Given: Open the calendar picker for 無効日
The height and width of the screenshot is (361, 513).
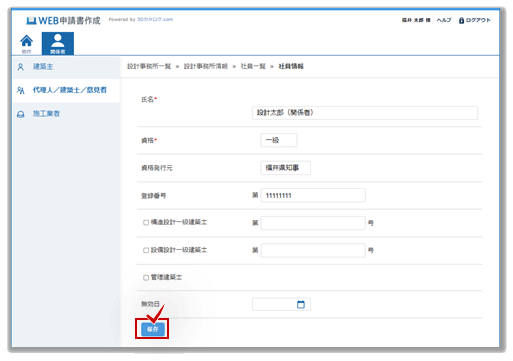Looking at the screenshot, I should (x=301, y=304).
